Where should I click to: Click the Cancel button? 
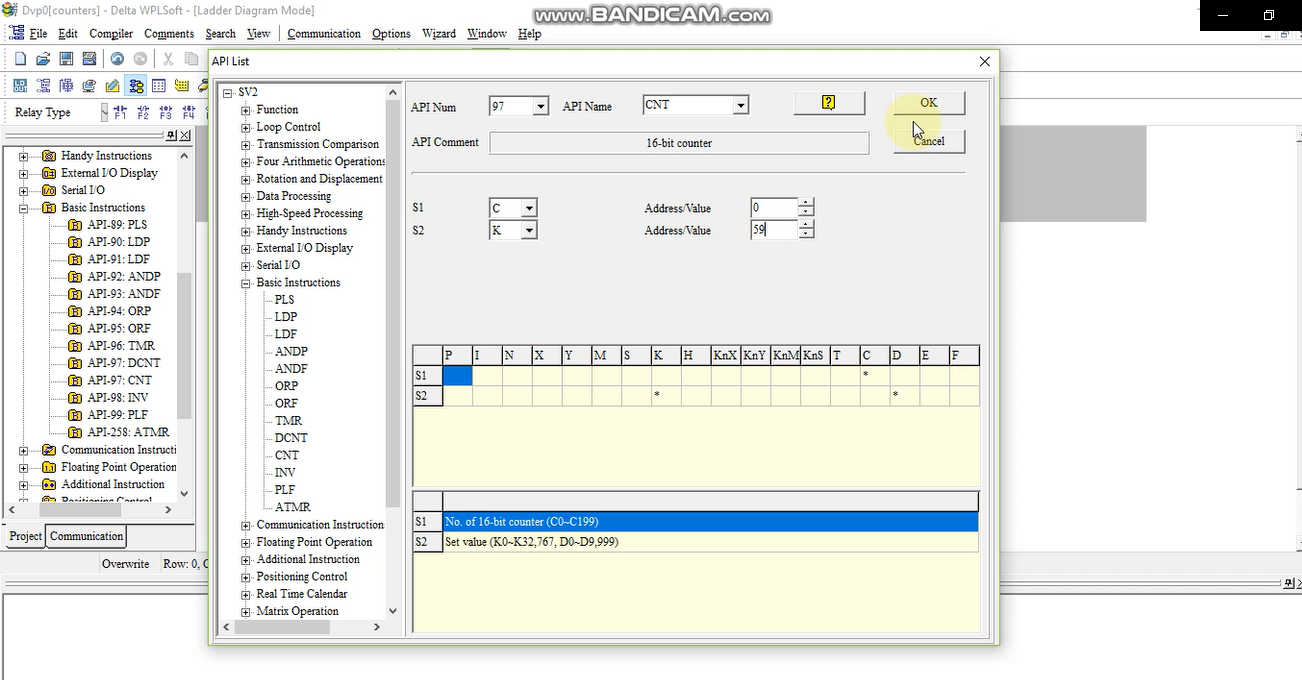point(929,141)
